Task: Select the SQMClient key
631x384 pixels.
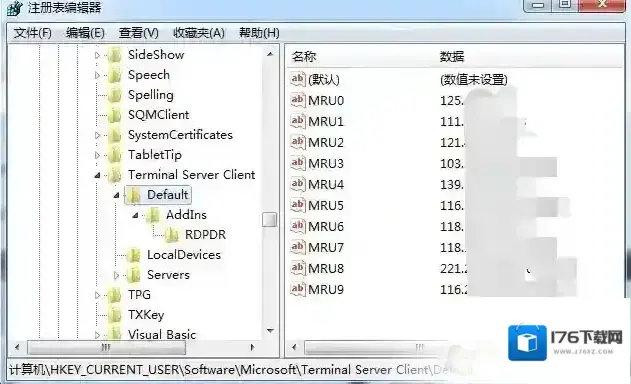Action: [158, 115]
